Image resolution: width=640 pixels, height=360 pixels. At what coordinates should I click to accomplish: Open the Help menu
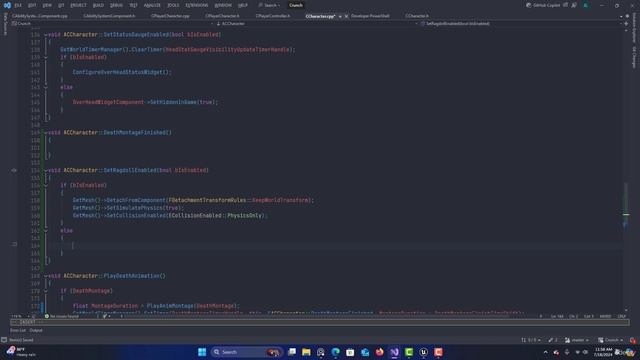(x=243, y=5)
